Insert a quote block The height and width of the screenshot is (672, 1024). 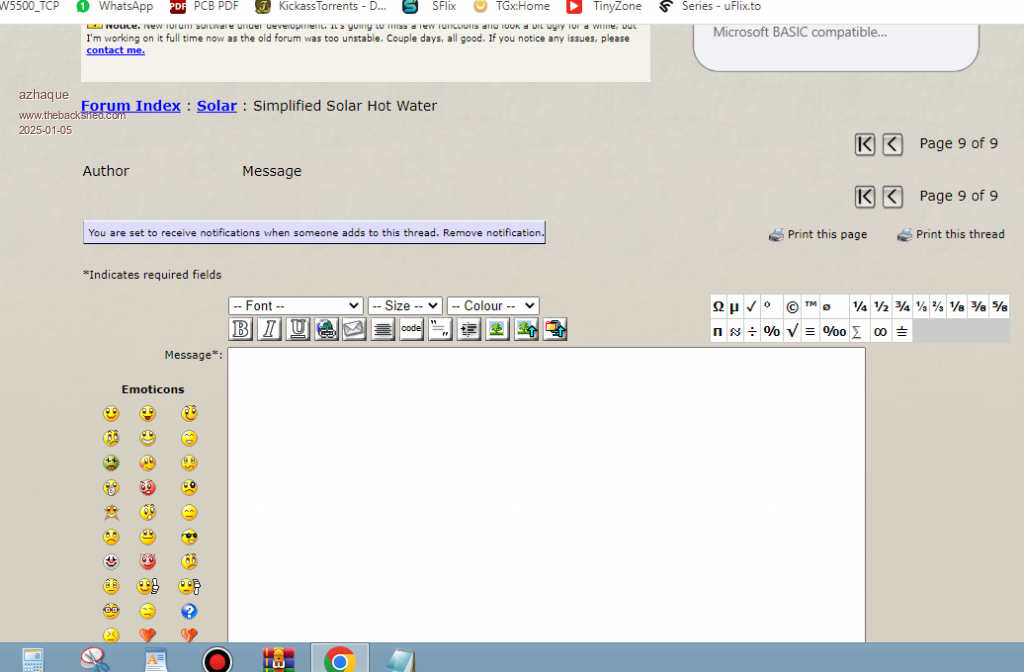point(440,329)
